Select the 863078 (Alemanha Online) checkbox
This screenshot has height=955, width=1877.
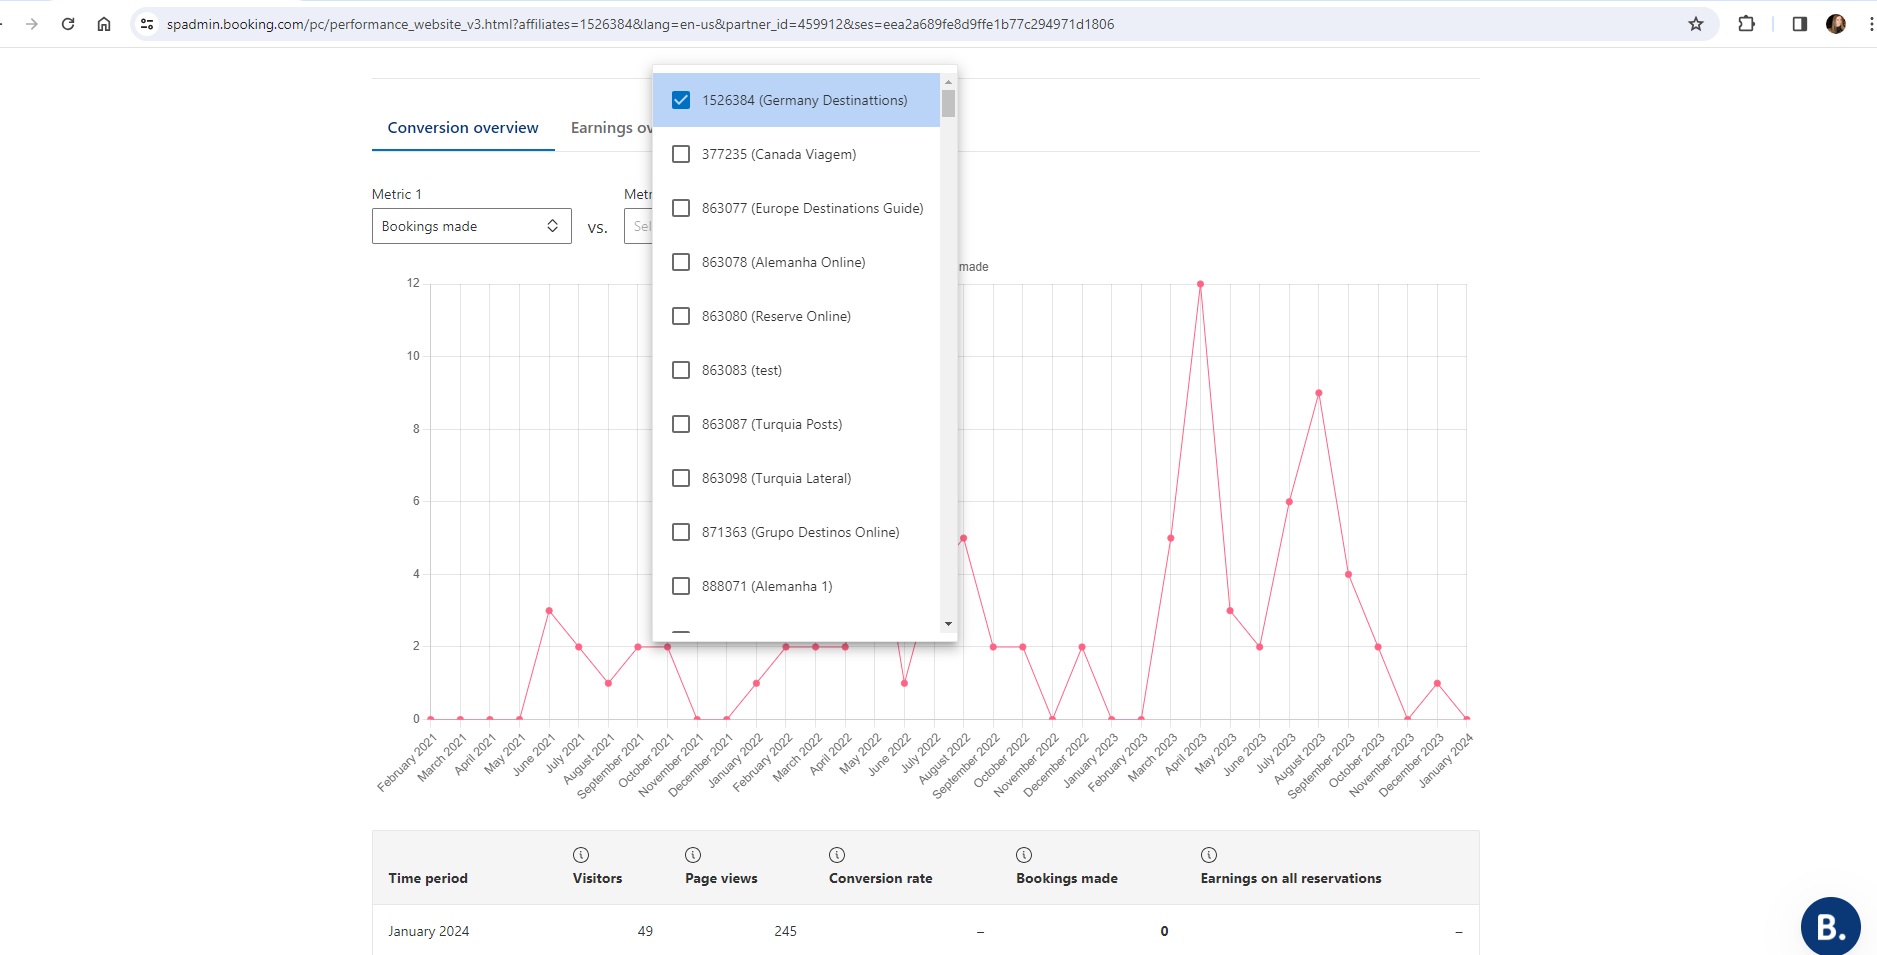(x=681, y=262)
